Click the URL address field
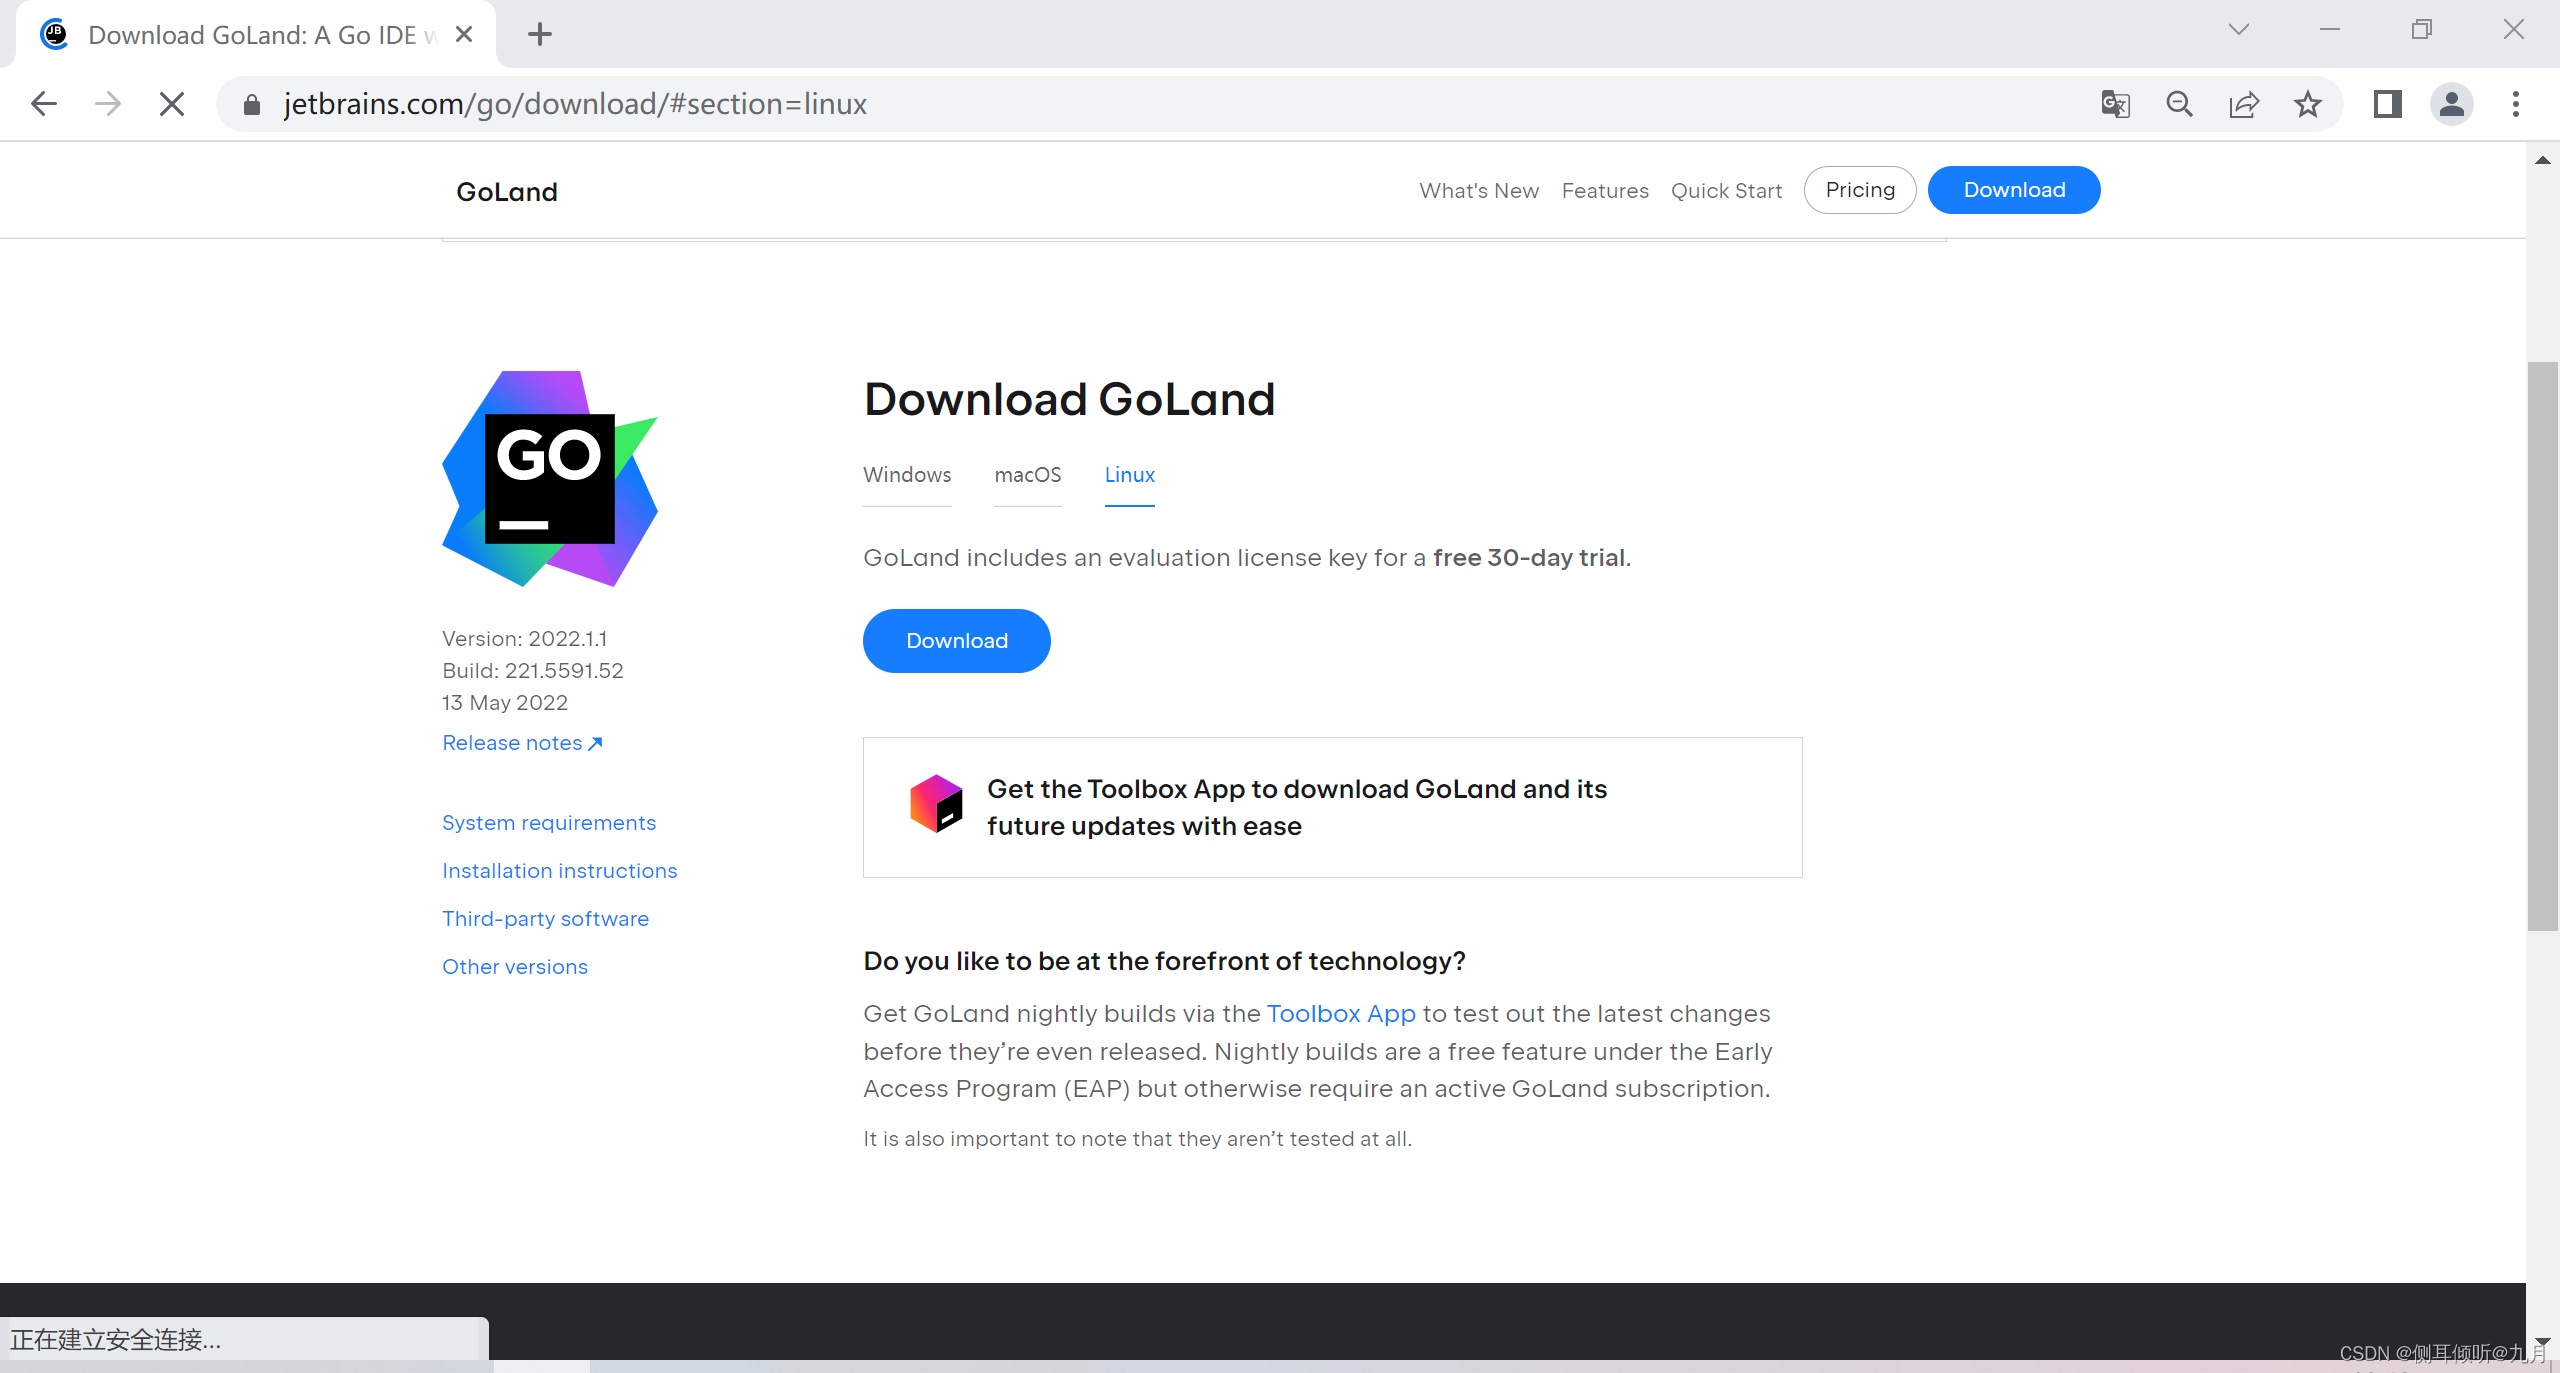 pos(1100,104)
